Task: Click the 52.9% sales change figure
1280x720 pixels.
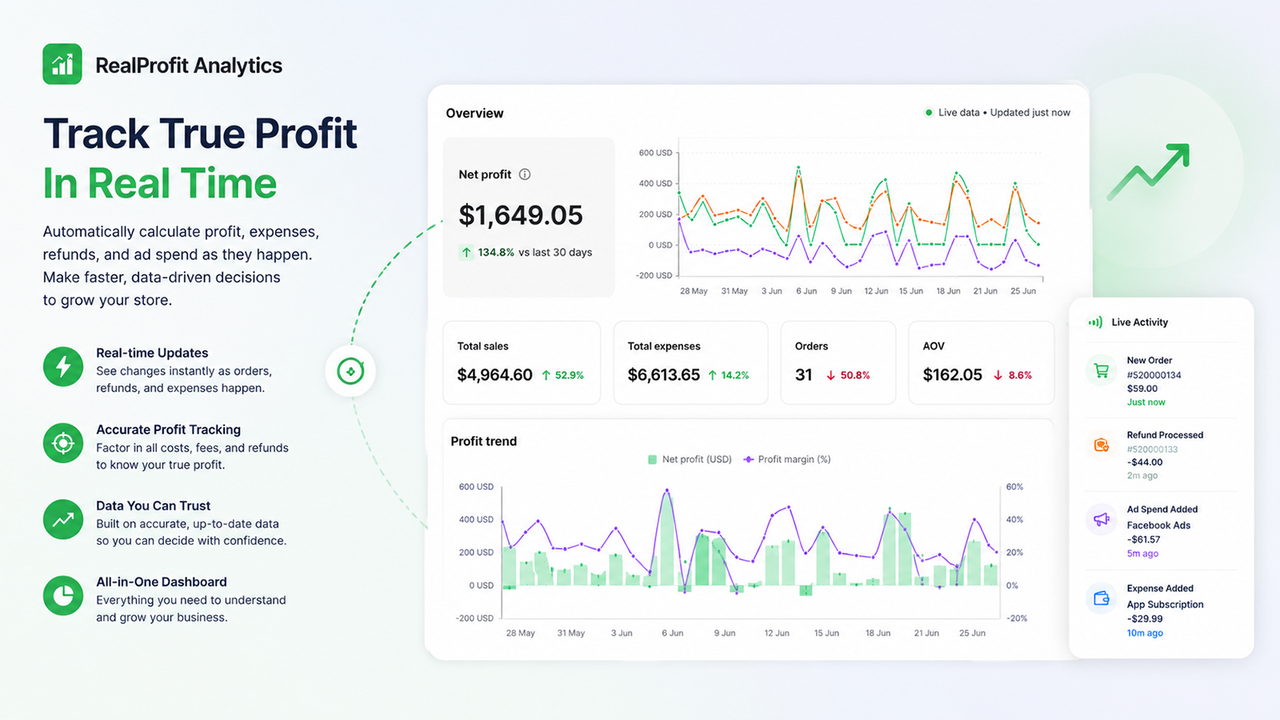Action: 570,375
